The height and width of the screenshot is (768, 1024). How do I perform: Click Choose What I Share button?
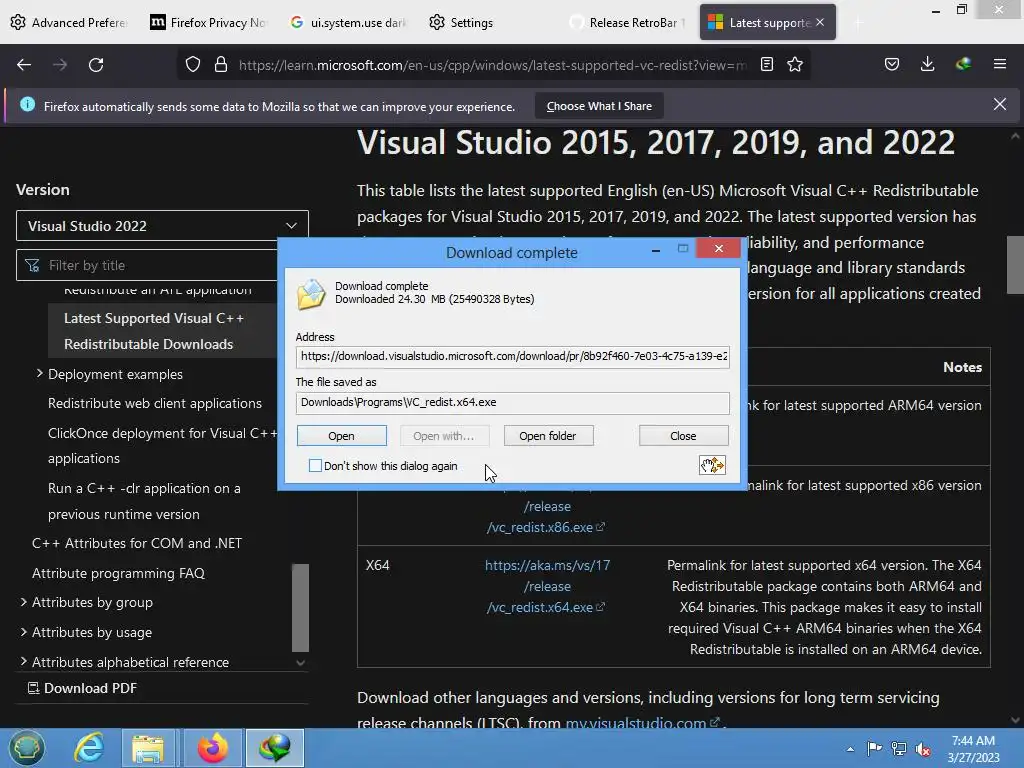[599, 106]
